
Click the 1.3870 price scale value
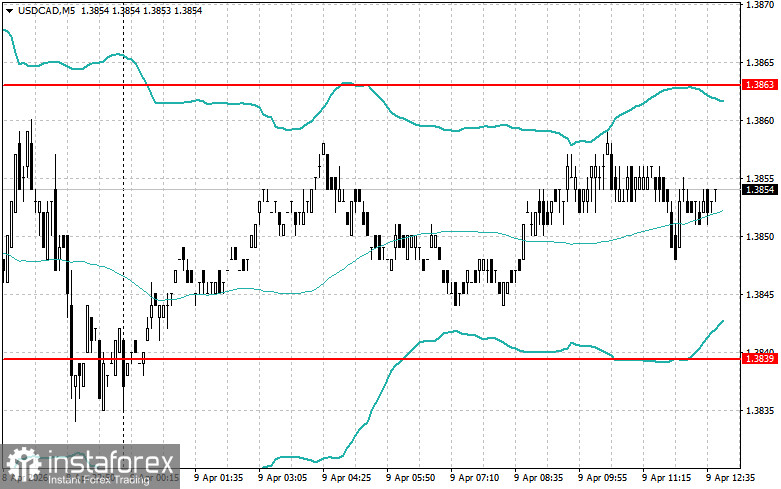coord(760,4)
